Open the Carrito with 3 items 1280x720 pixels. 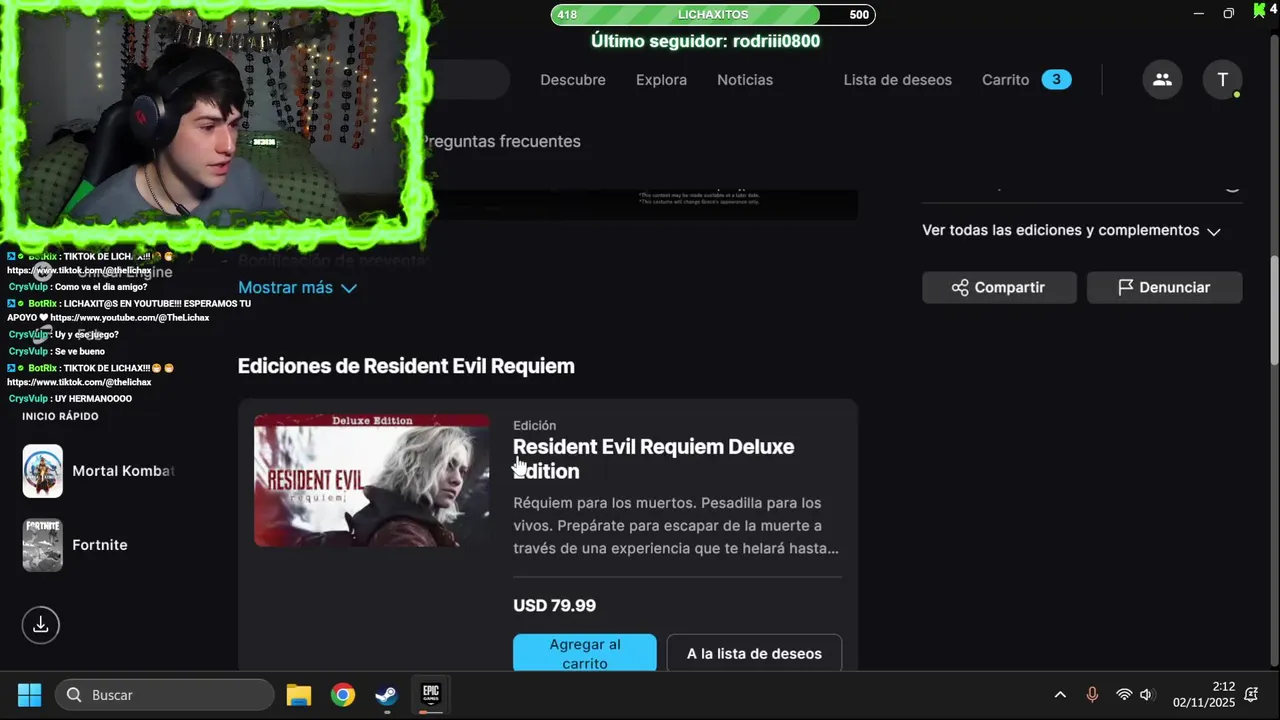(x=1027, y=80)
